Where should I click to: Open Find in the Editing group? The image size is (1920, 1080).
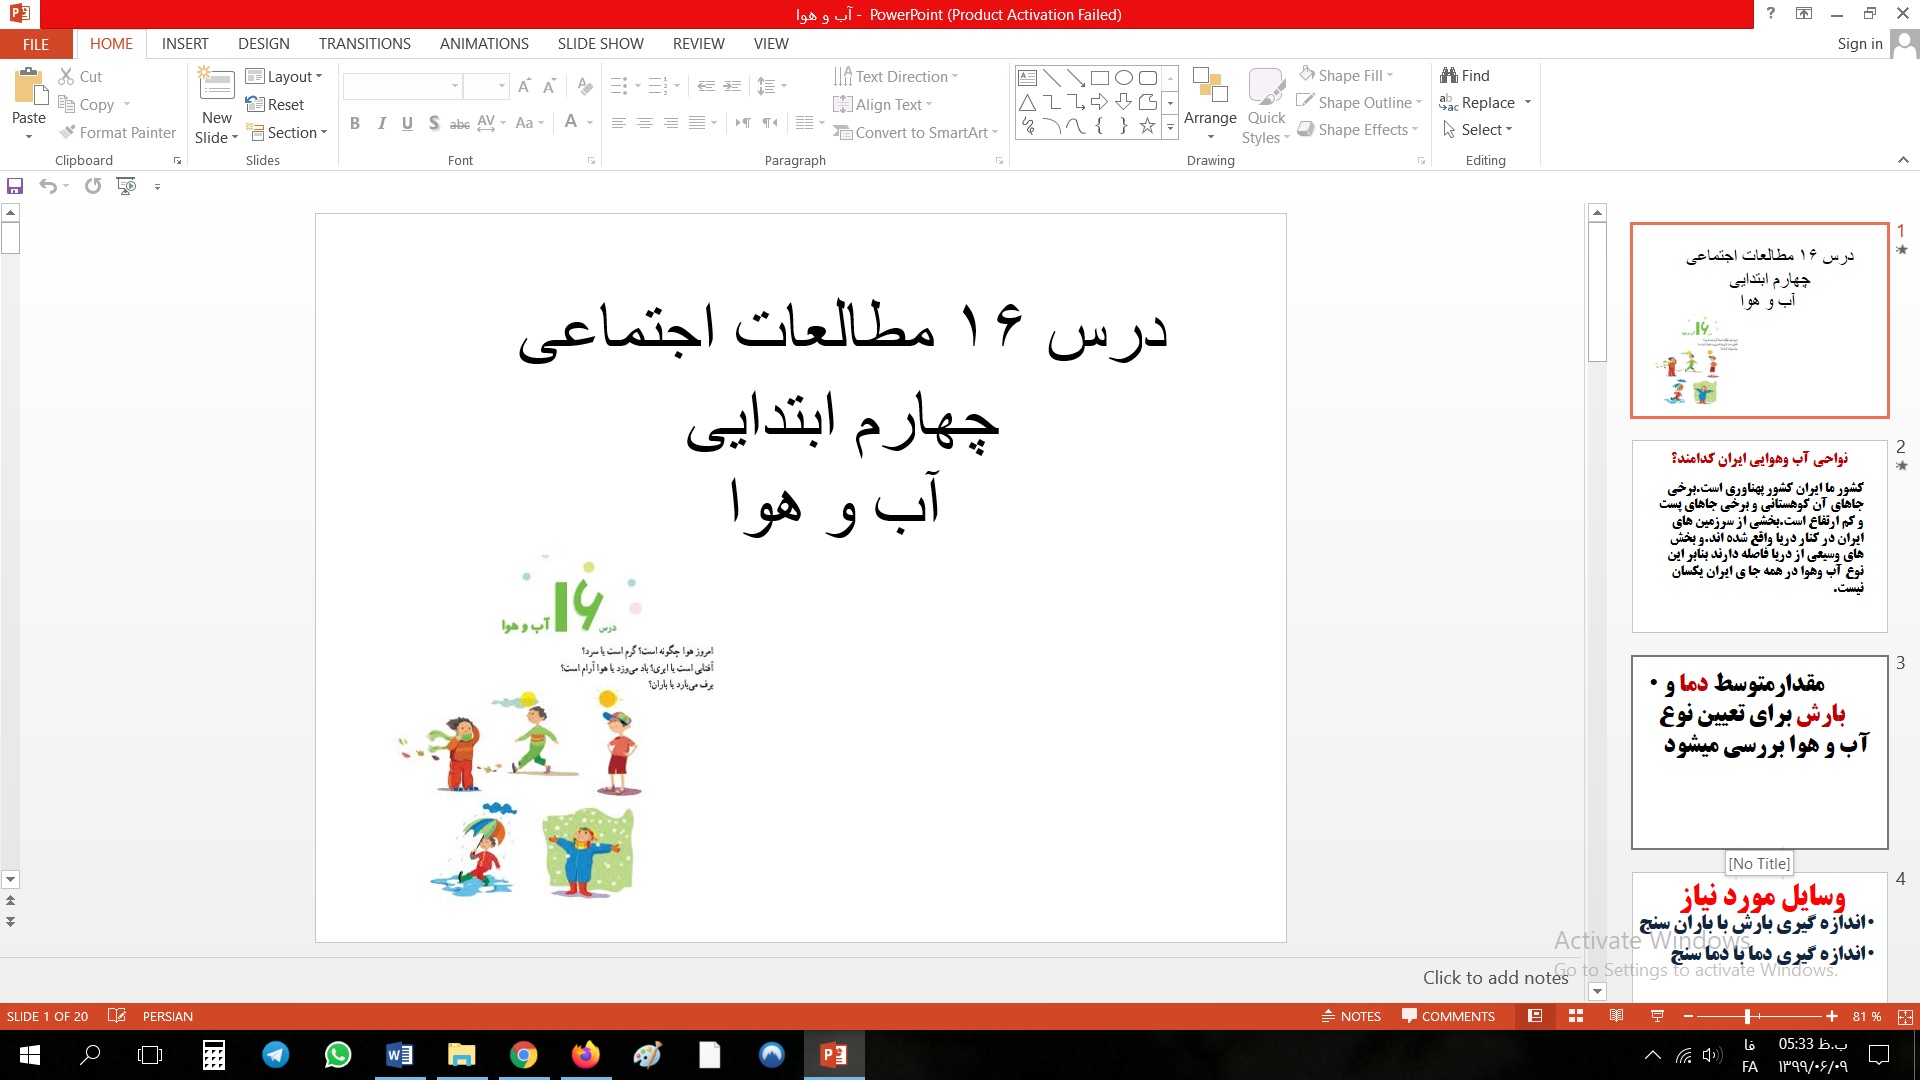[1466, 75]
